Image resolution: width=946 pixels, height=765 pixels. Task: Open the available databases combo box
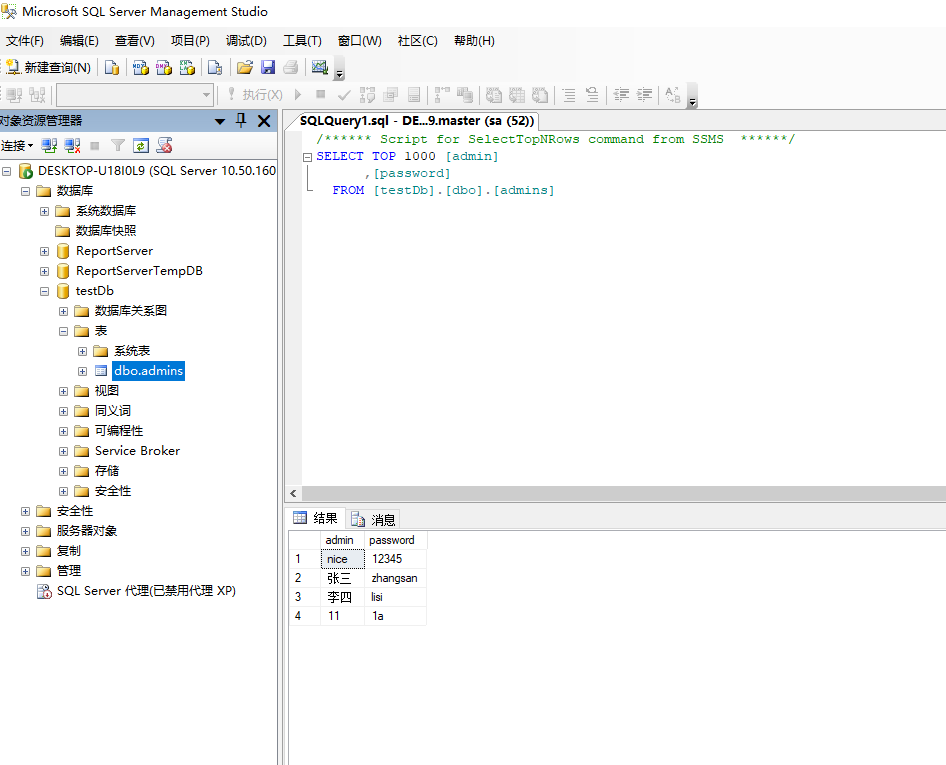[135, 95]
